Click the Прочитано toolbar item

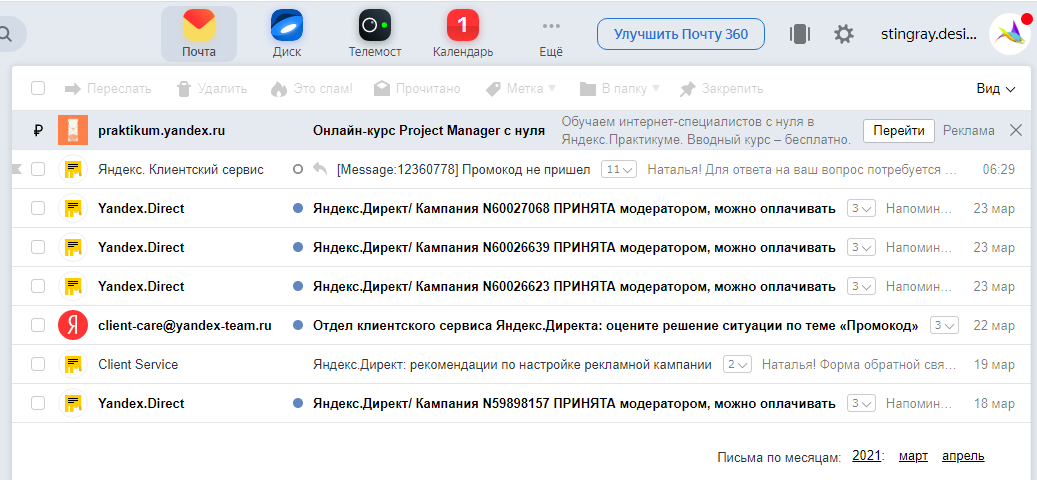click(417, 89)
